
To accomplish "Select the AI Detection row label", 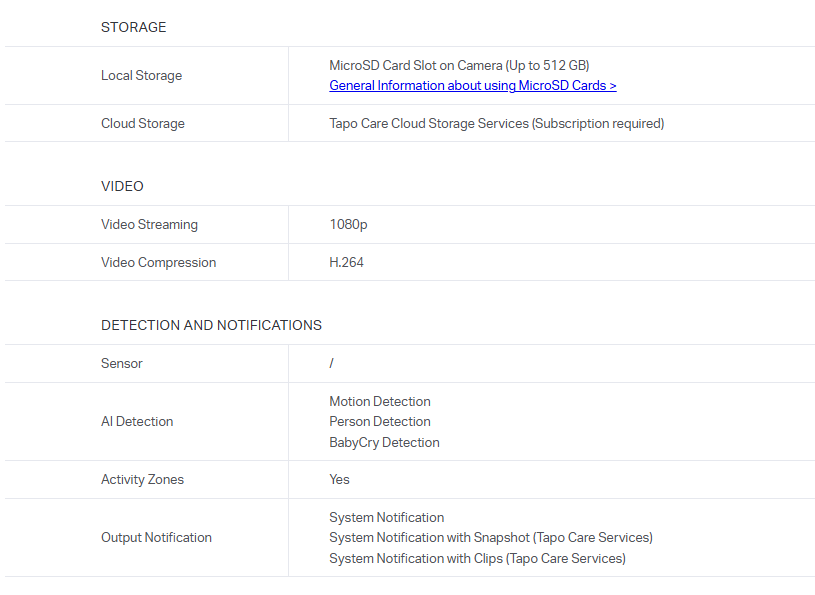I will click(137, 422).
